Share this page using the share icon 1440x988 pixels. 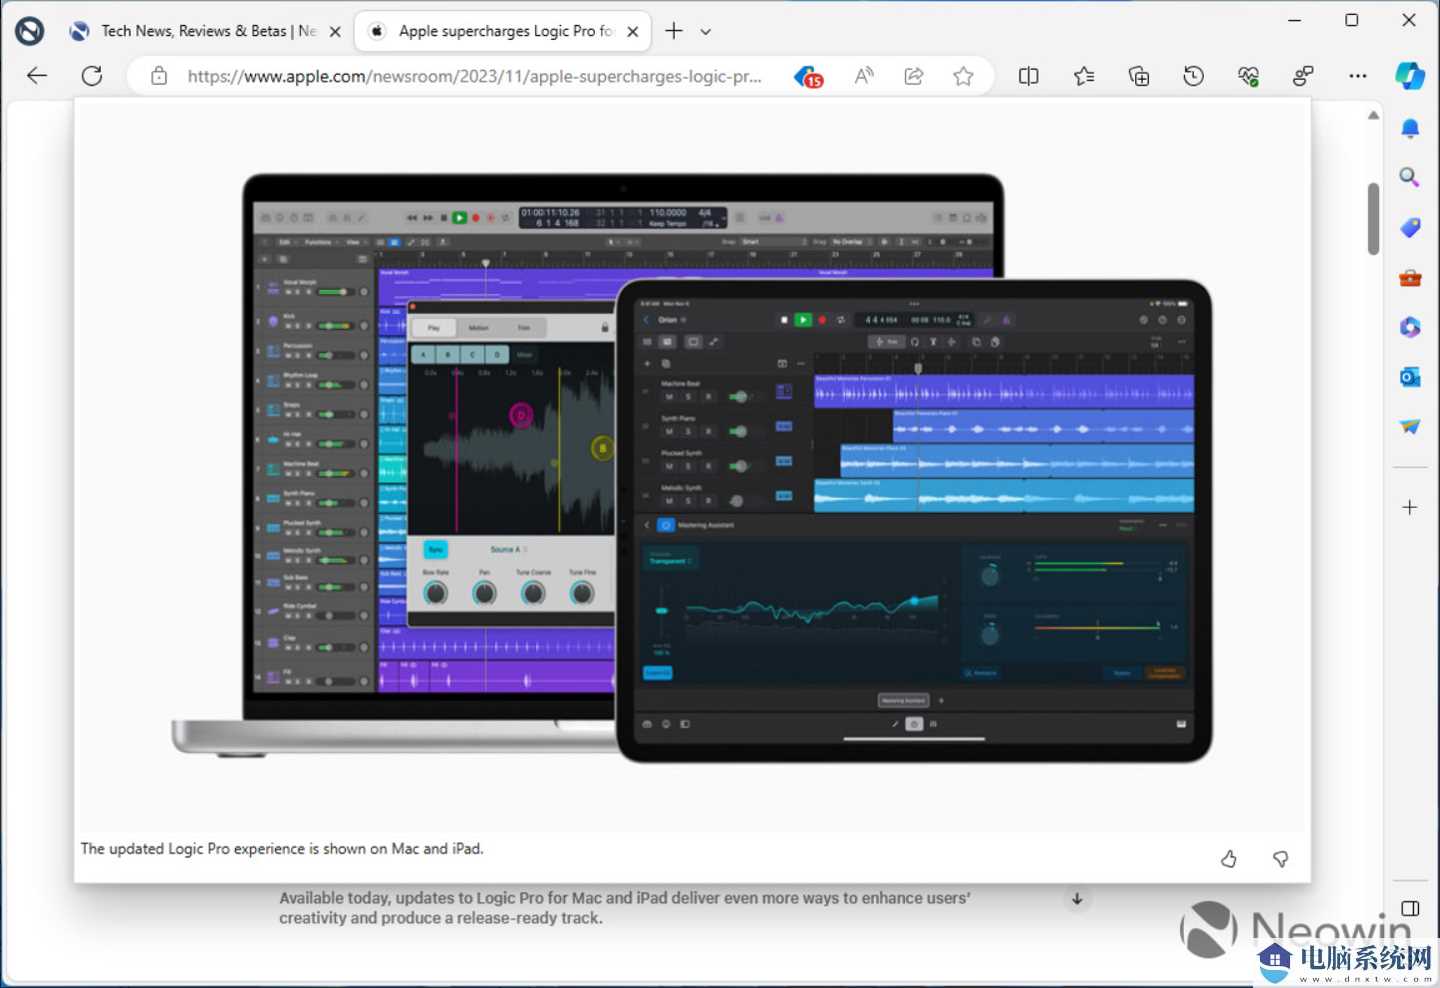(x=914, y=76)
